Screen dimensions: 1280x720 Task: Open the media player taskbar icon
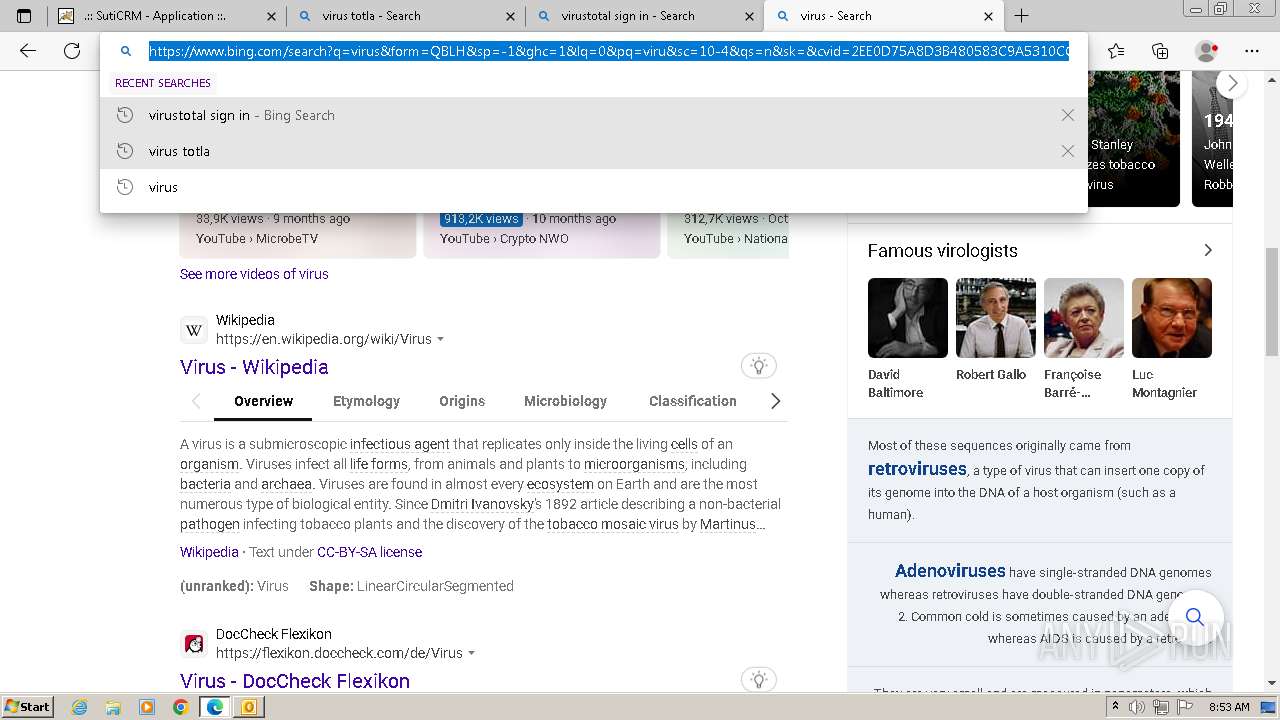147,707
